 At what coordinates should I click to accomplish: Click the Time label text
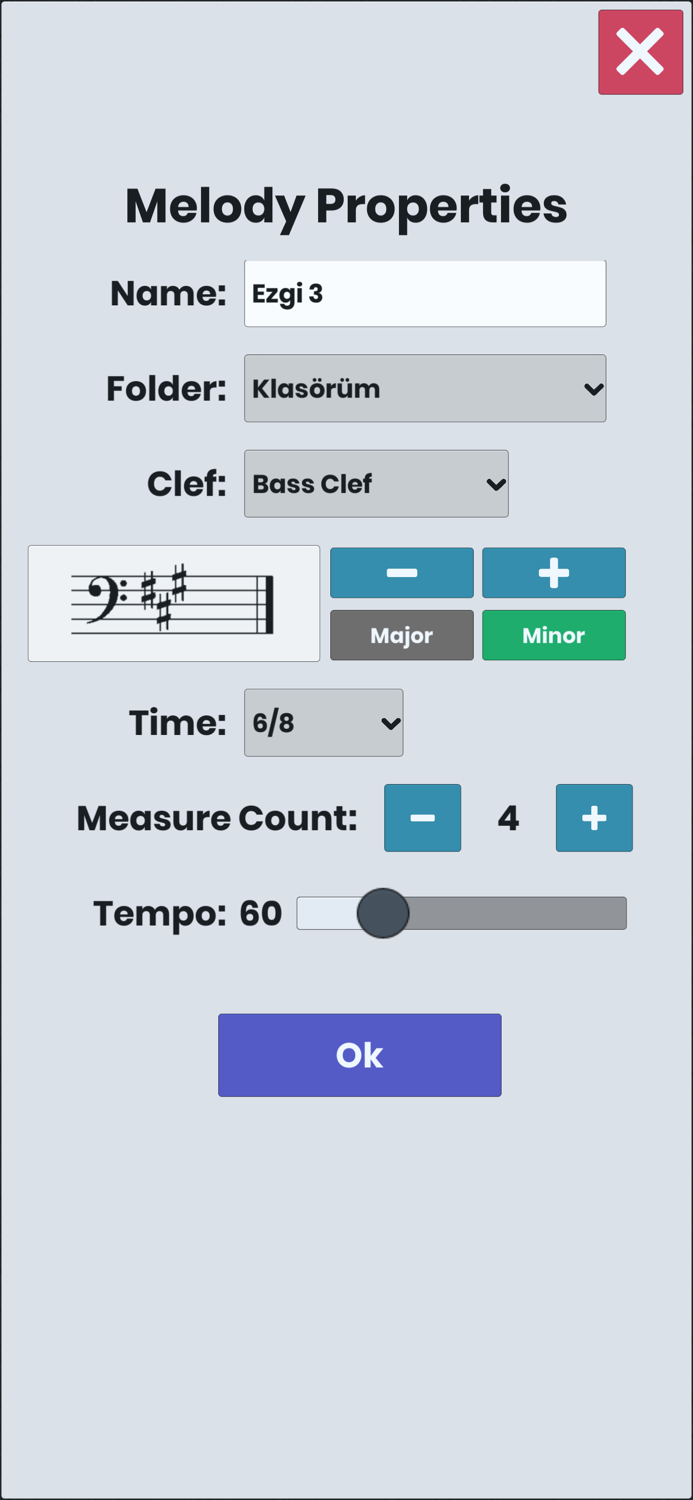[x=178, y=723]
